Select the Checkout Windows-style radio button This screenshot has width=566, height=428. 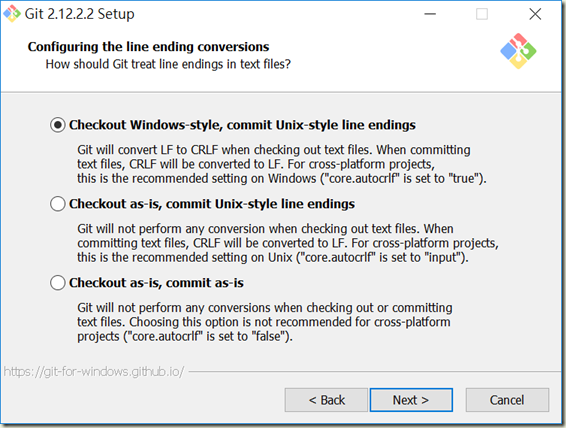click(x=58, y=125)
